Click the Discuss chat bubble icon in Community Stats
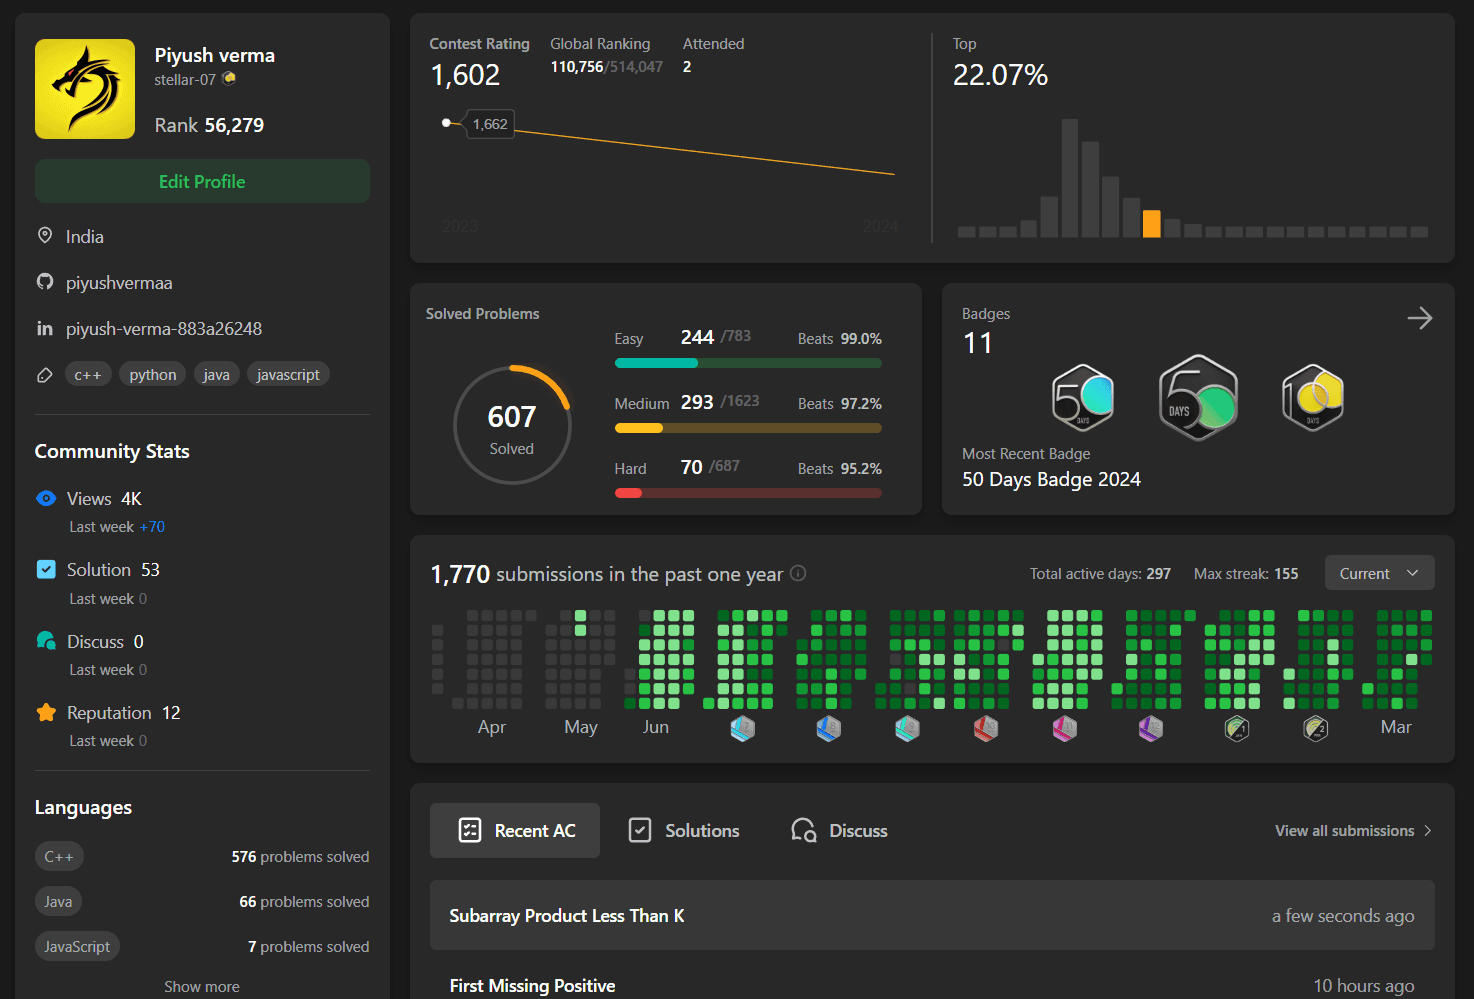This screenshot has height=999, width=1474. tap(46, 641)
